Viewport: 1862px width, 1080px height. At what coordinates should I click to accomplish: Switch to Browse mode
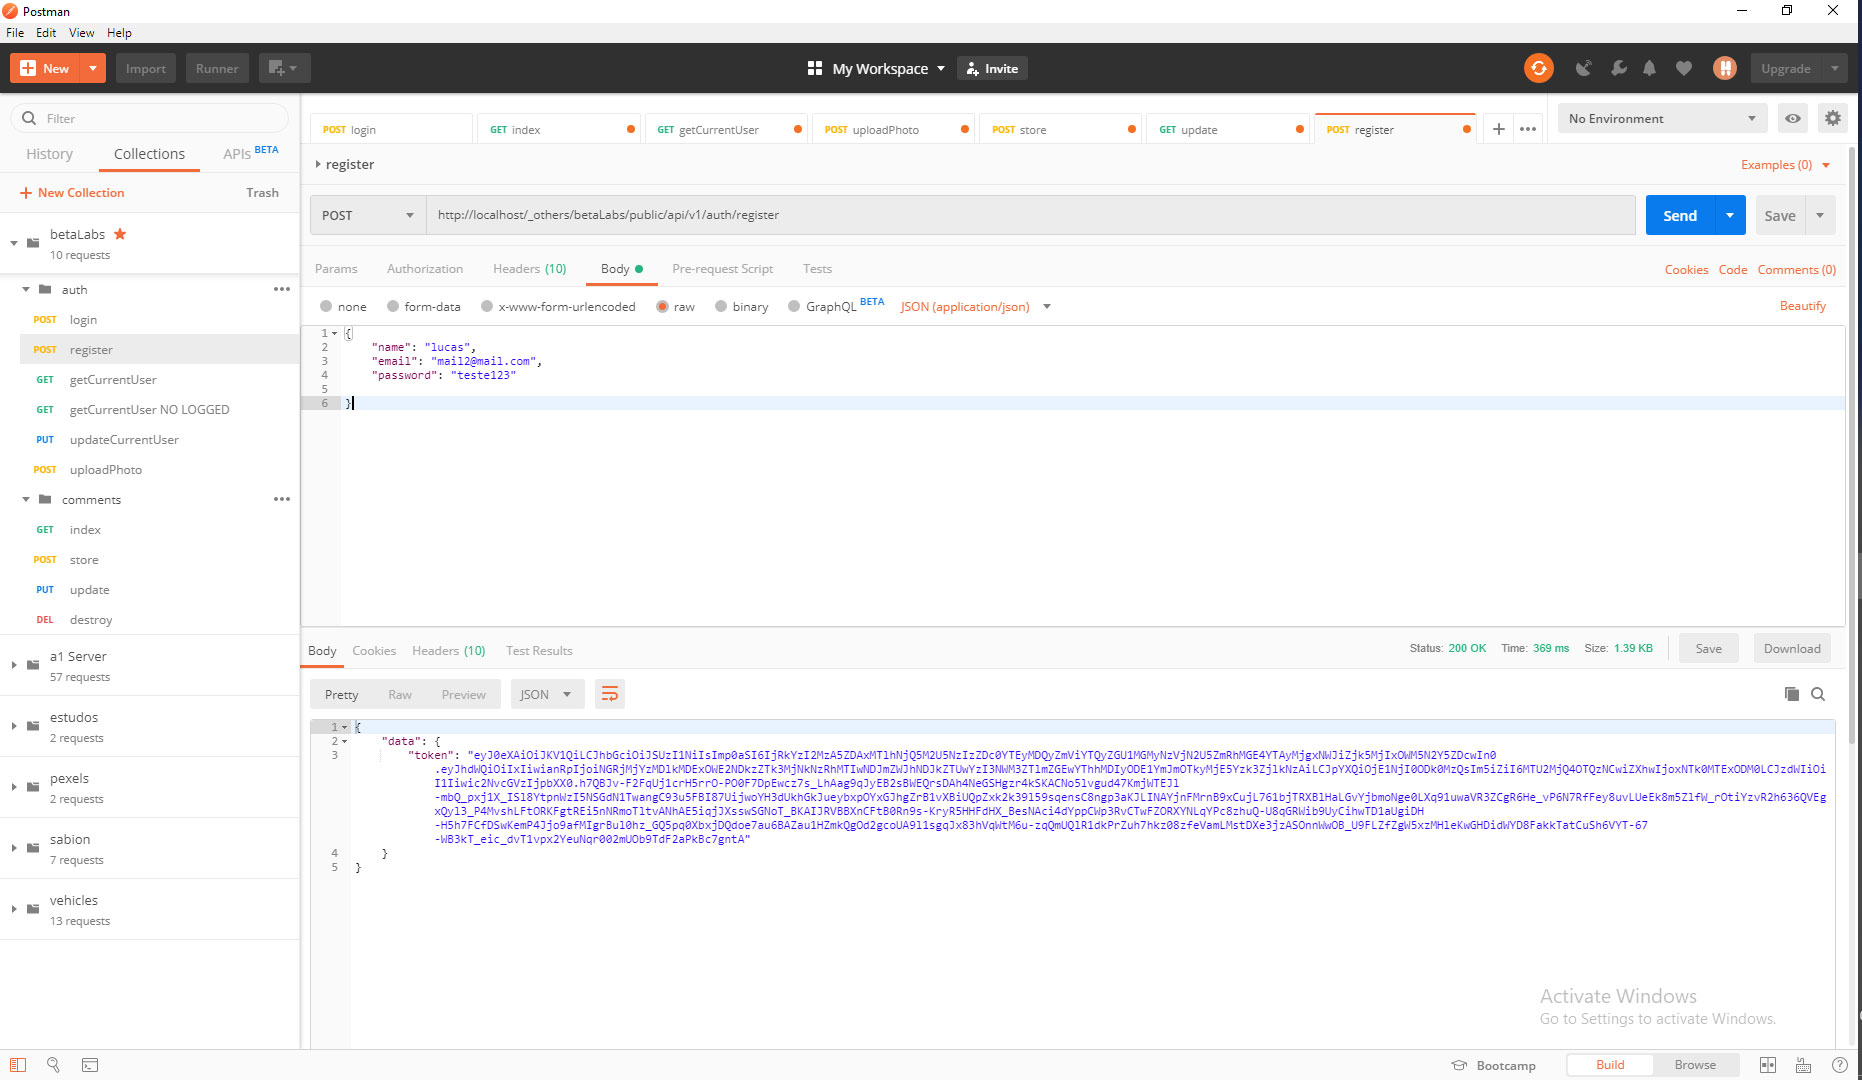click(1695, 1065)
